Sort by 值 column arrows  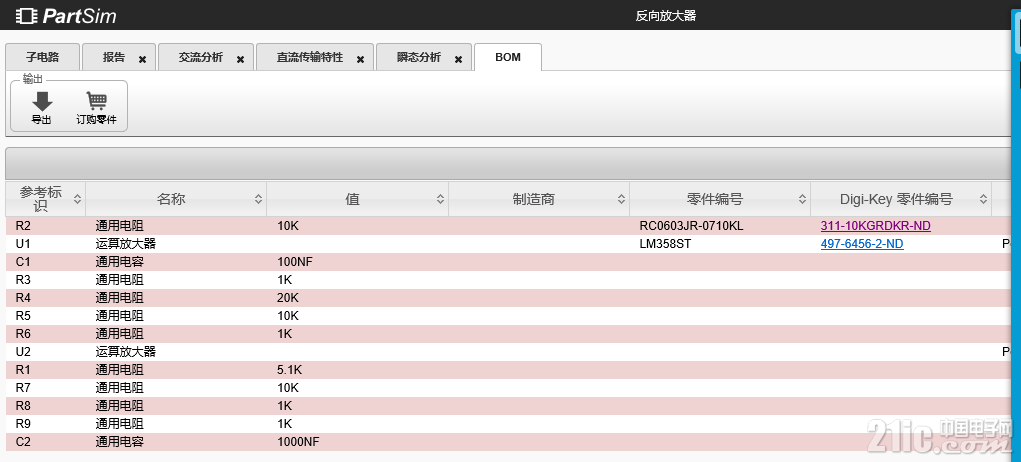(x=440, y=199)
